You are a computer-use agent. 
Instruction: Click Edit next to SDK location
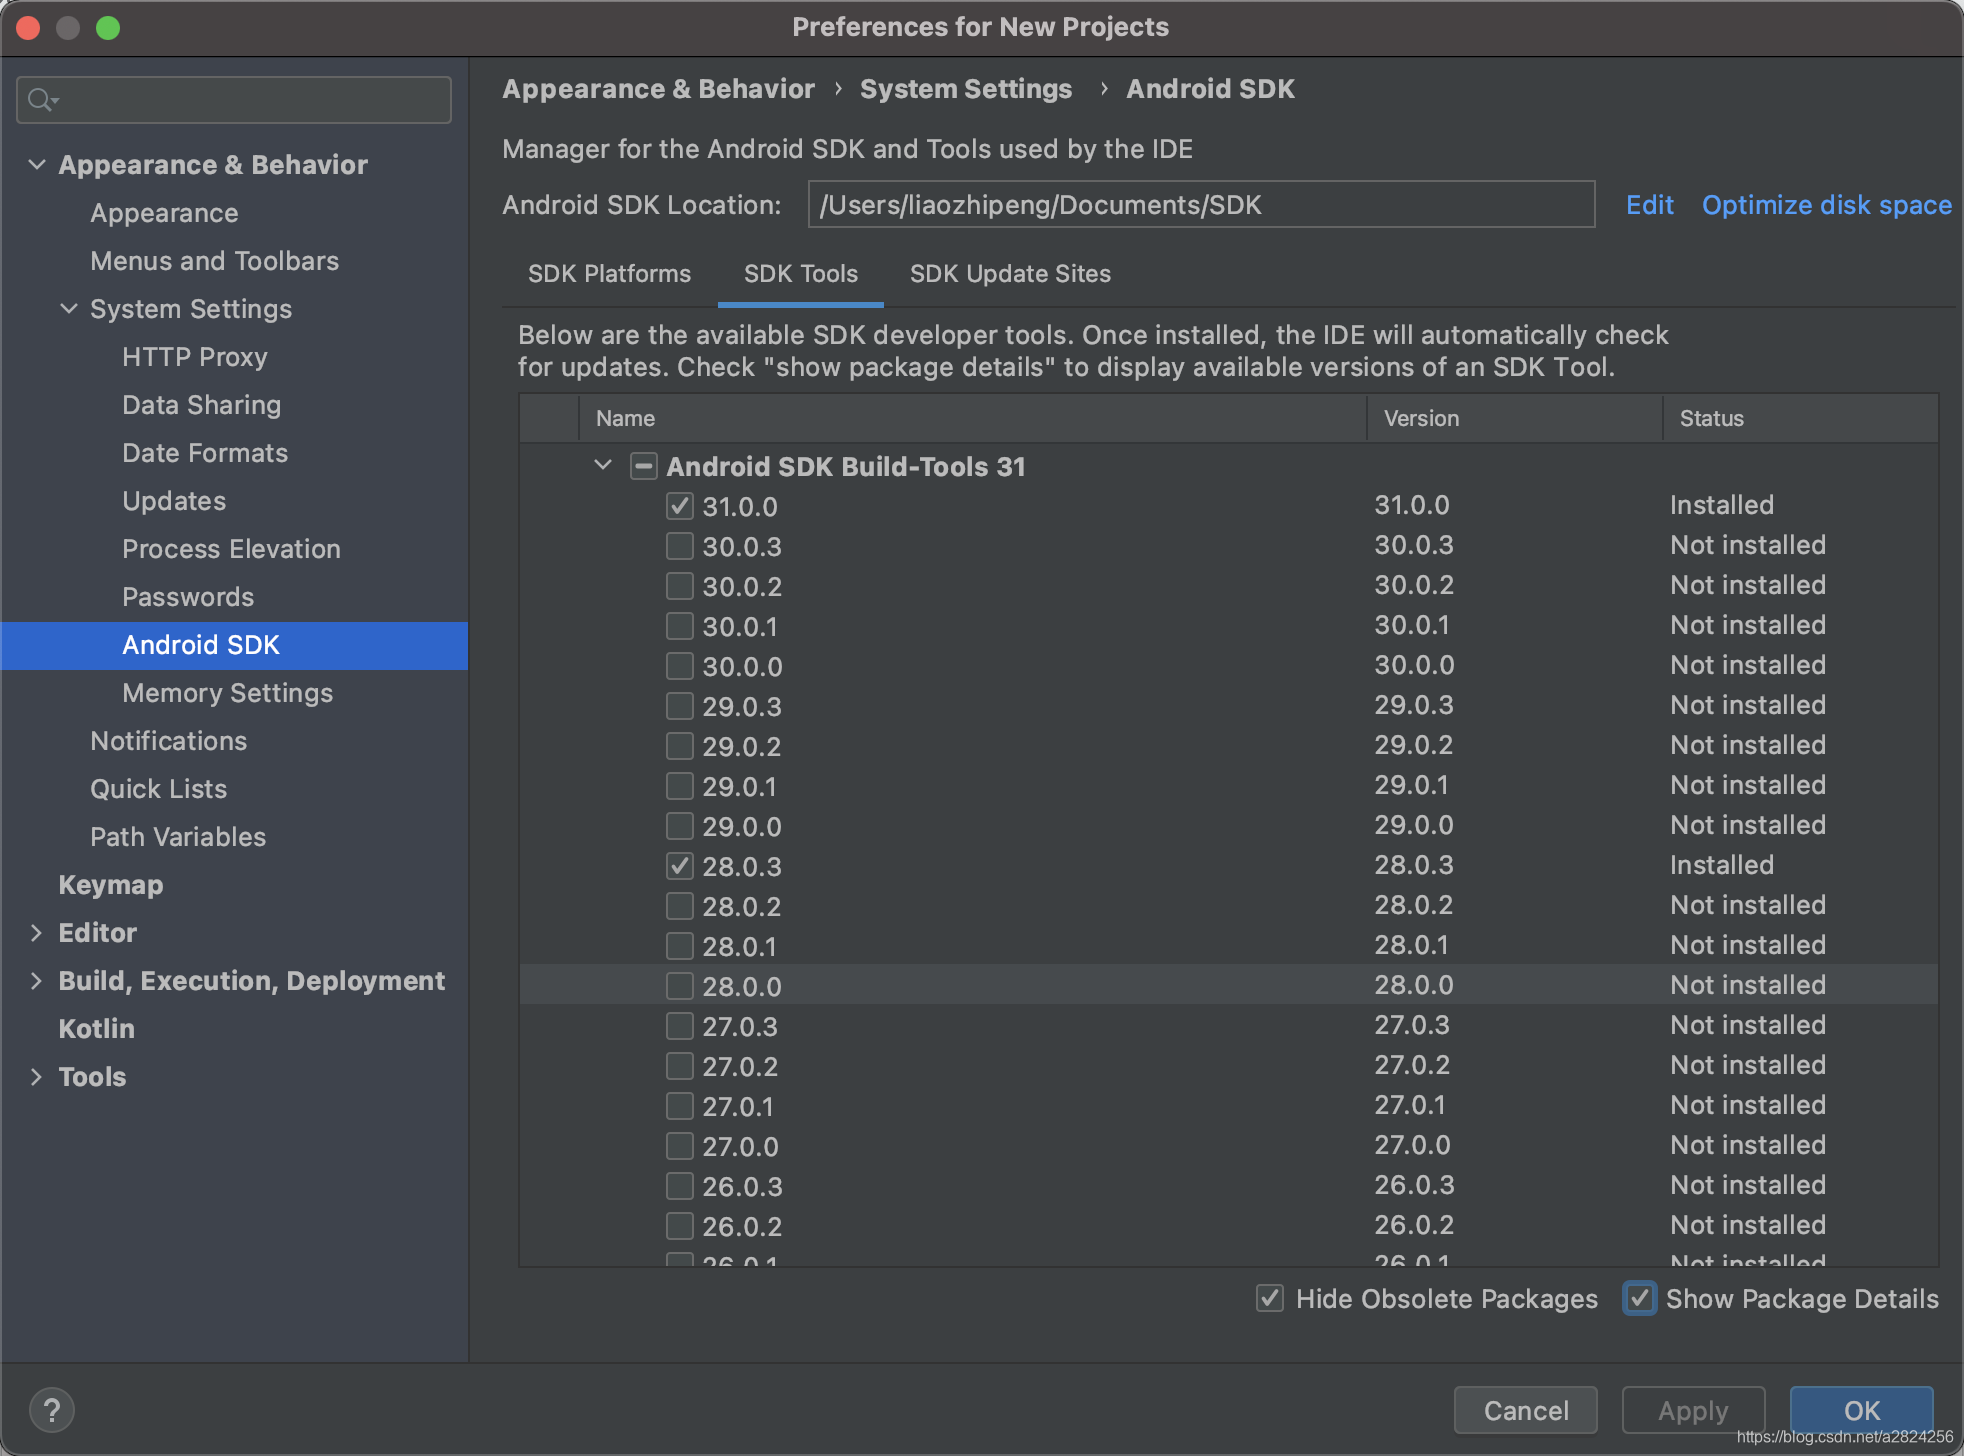click(x=1649, y=205)
